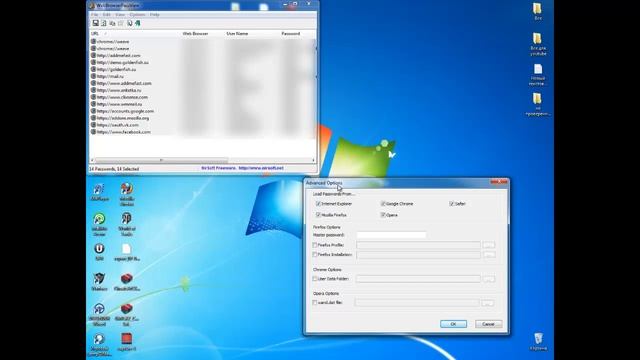Click the Master password input field
The width and height of the screenshot is (640, 360).
pos(391,235)
